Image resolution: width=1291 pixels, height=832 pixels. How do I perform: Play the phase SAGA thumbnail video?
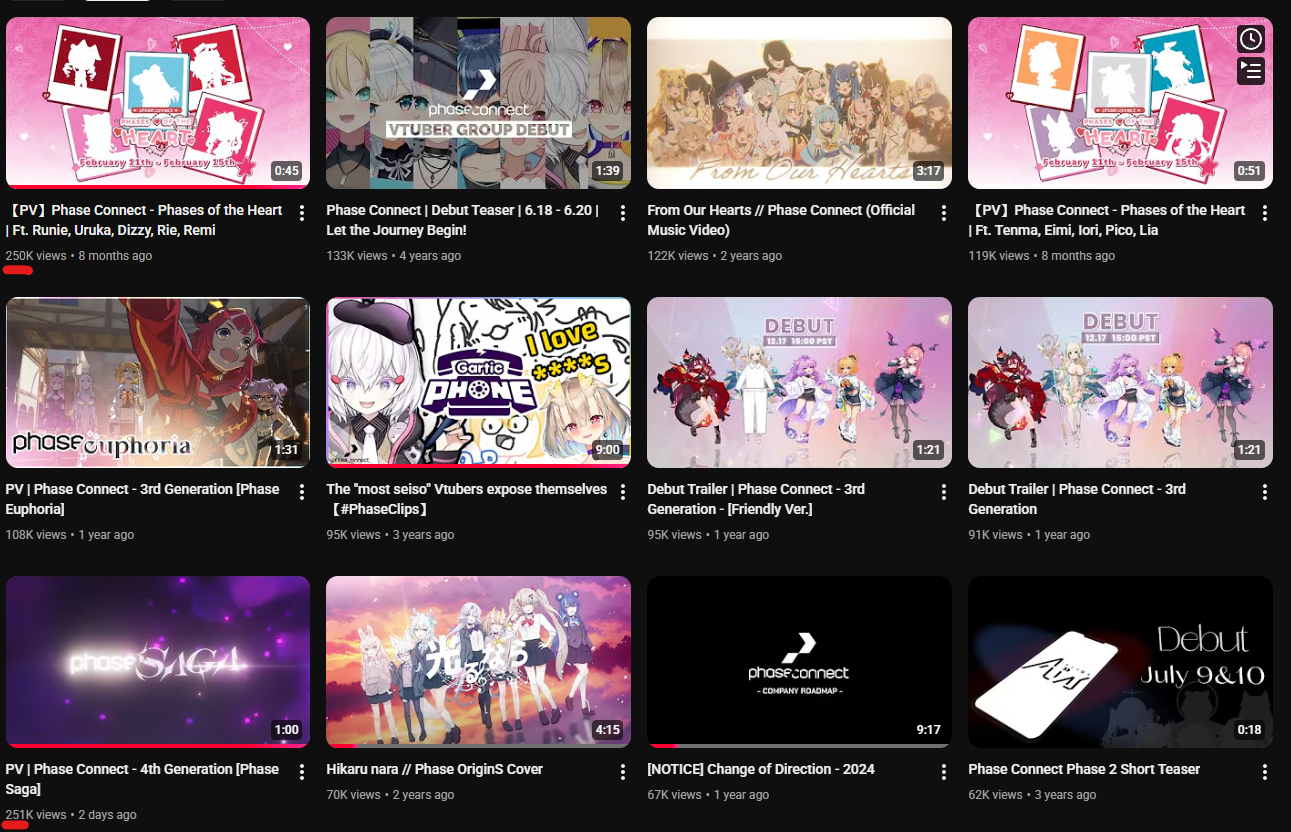pos(158,662)
